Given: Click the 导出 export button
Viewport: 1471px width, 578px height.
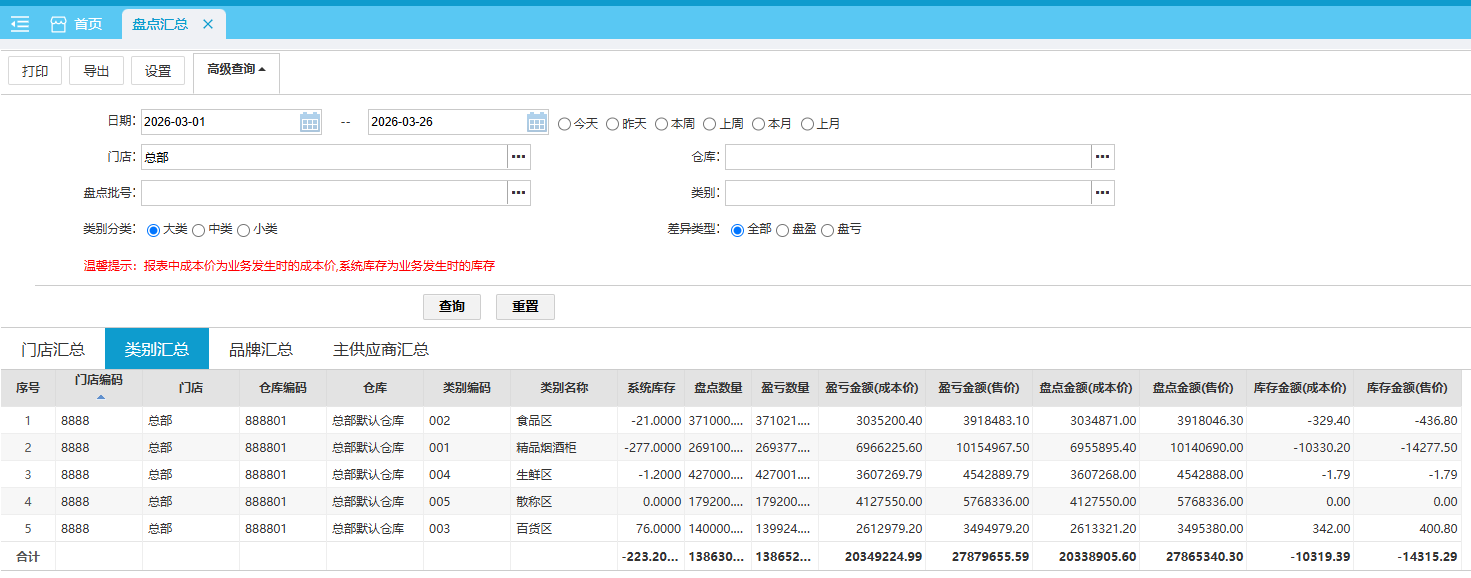Looking at the screenshot, I should click(x=96, y=71).
